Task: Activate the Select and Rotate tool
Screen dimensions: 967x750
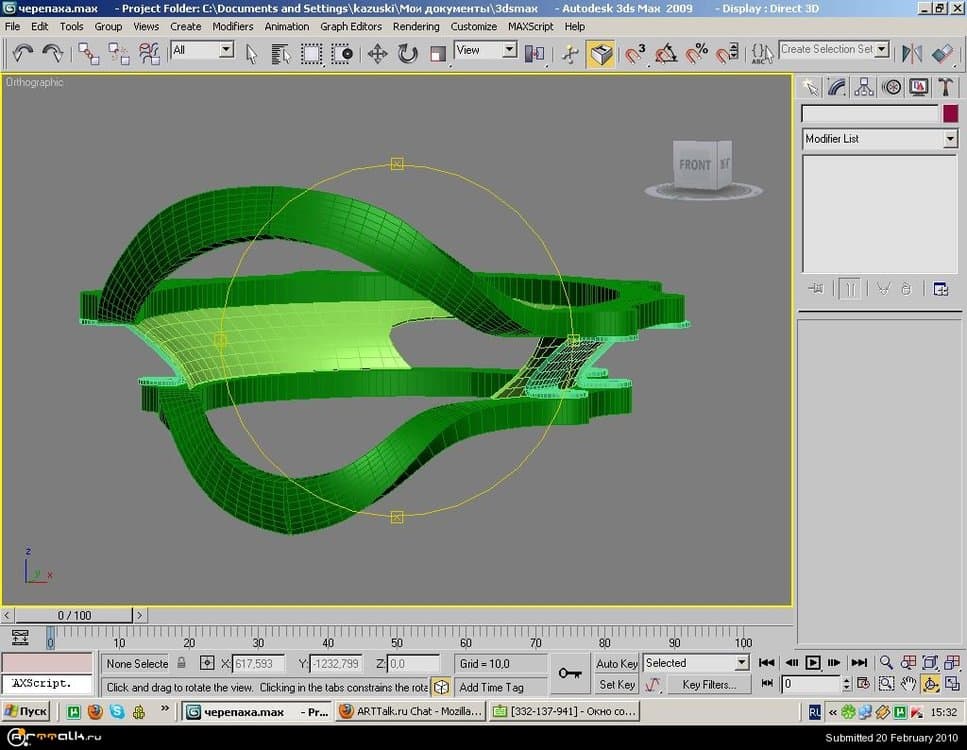Action: click(x=408, y=54)
